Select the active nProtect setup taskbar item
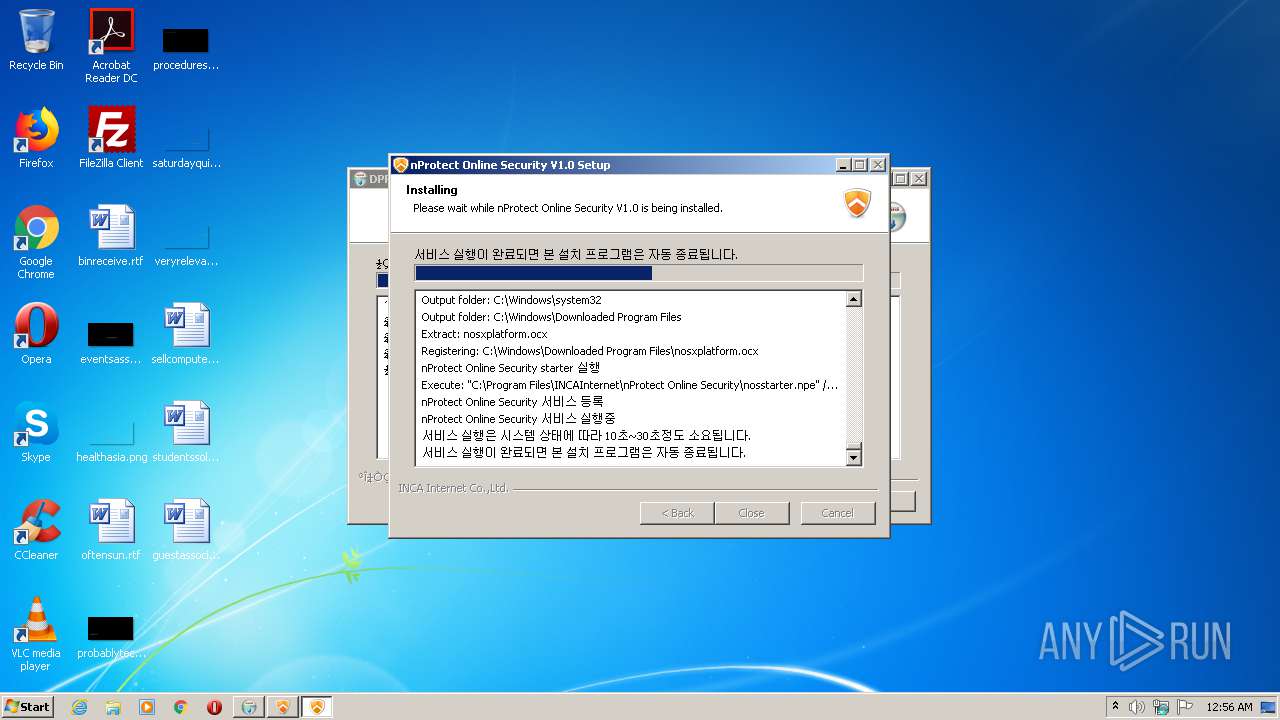This screenshot has width=1280, height=720. tap(317, 707)
